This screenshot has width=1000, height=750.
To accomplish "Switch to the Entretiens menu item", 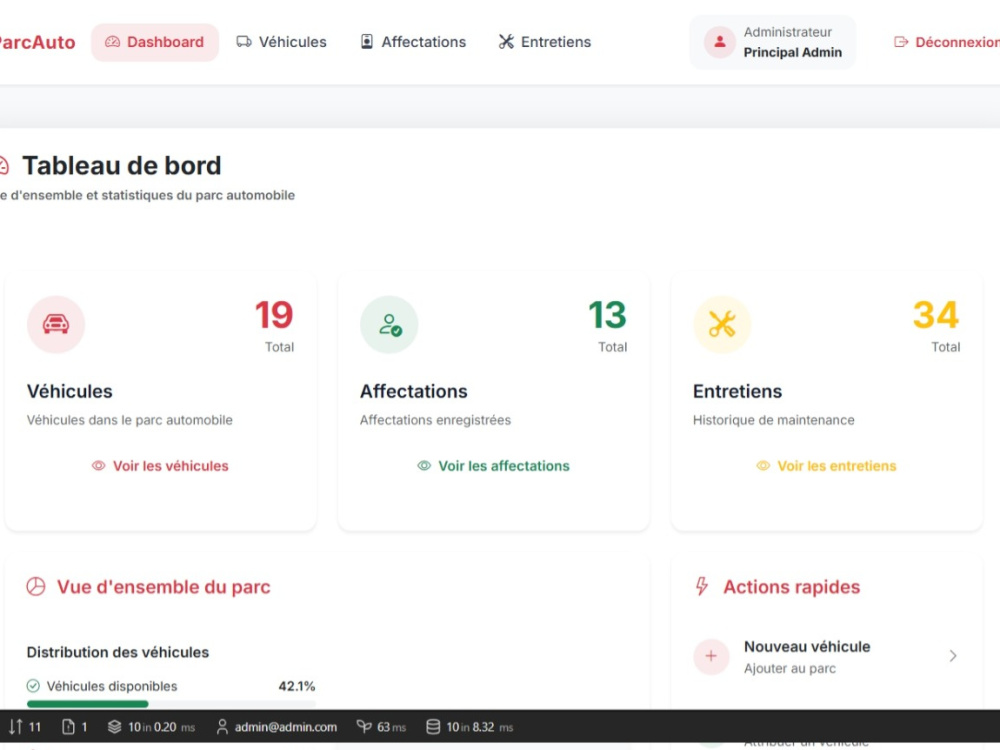I will point(545,42).
